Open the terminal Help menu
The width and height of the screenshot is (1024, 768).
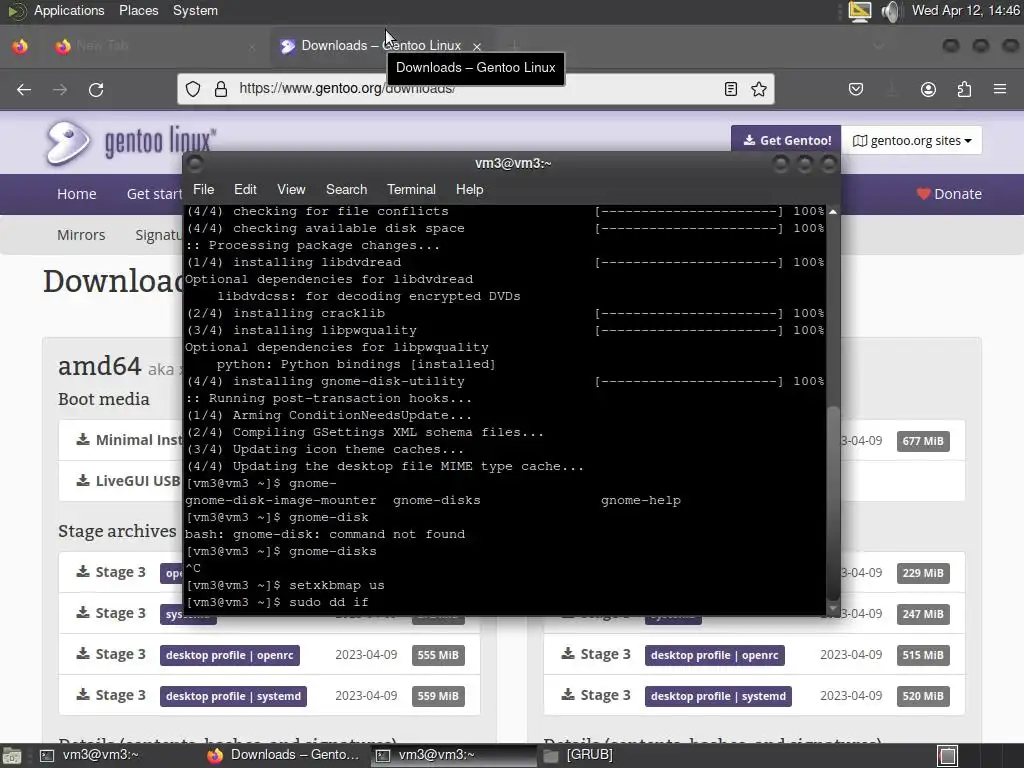[469, 189]
